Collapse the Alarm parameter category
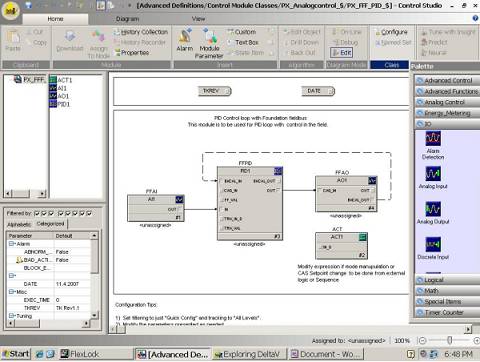Image resolution: width=480 pixels, height=362 pixels. (11, 244)
